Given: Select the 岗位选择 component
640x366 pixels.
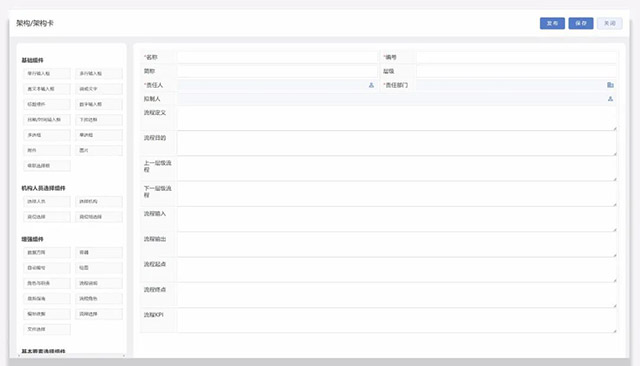Looking at the screenshot, I should pyautogui.click(x=47, y=217).
